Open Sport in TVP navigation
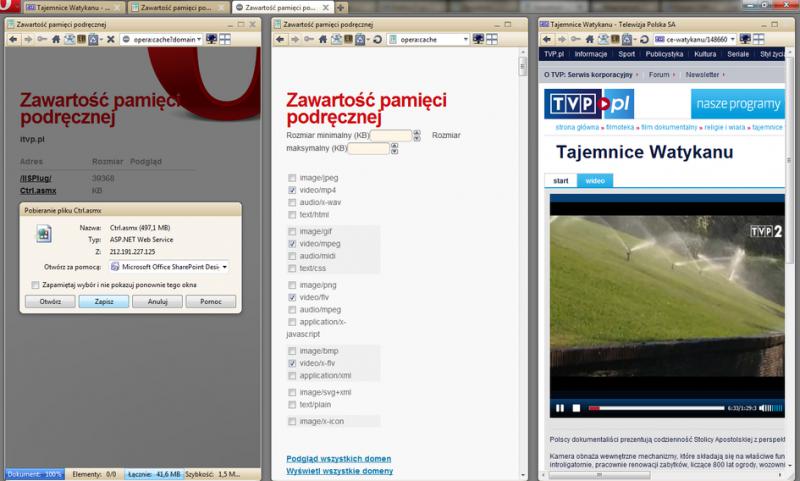The width and height of the screenshot is (800, 481). (x=627, y=54)
